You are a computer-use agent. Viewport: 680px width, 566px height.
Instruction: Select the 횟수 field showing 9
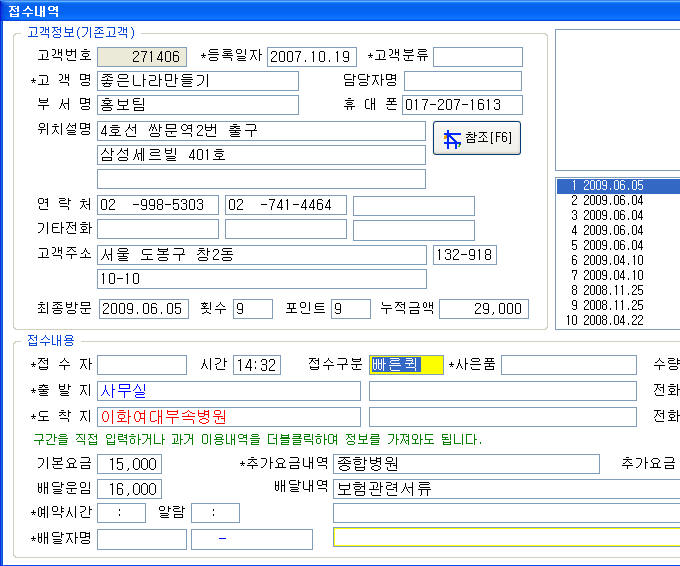[253, 309]
